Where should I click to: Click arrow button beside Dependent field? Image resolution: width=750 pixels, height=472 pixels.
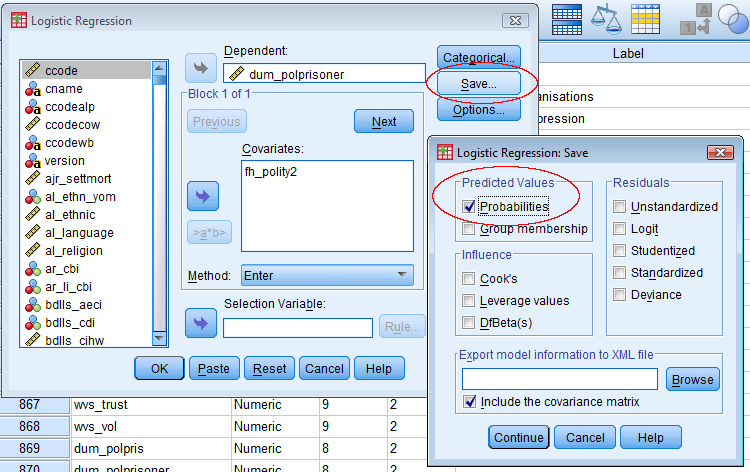pos(201,69)
